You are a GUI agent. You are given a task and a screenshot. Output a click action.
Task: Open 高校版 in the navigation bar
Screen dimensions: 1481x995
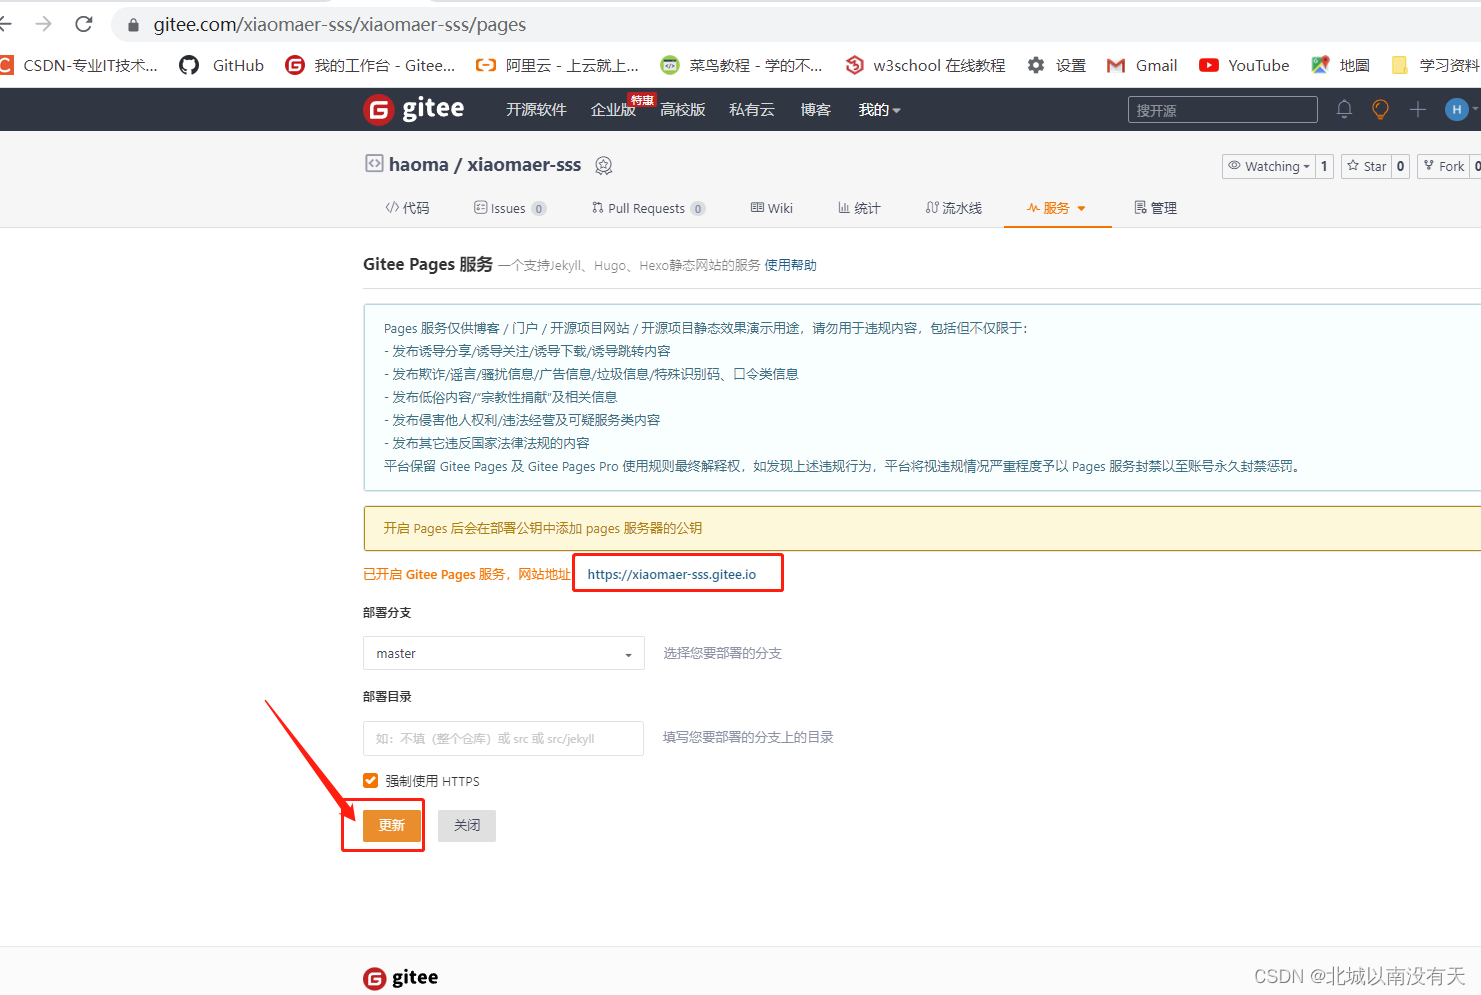683,110
